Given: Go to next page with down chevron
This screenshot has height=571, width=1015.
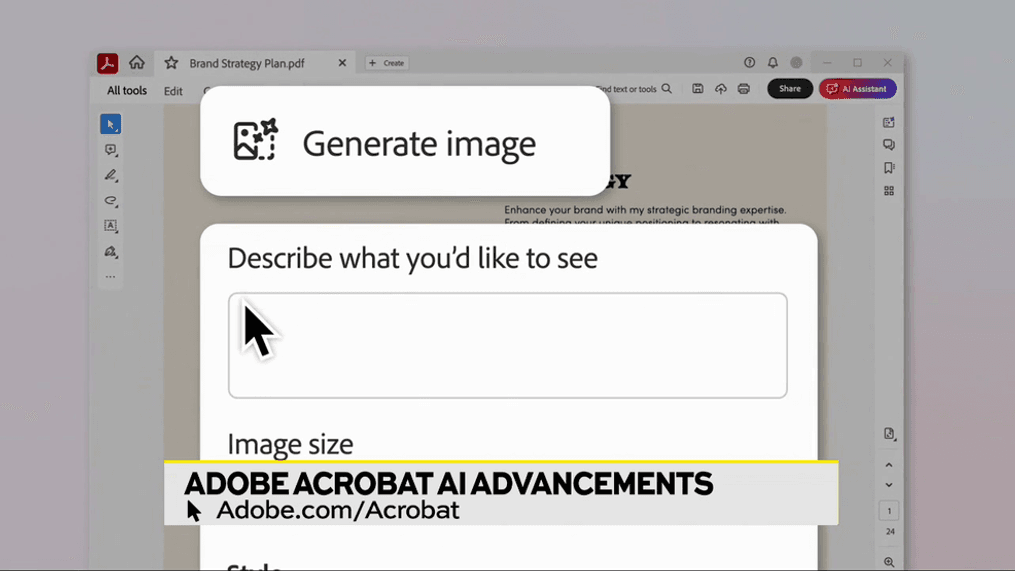Looking at the screenshot, I should tap(889, 485).
